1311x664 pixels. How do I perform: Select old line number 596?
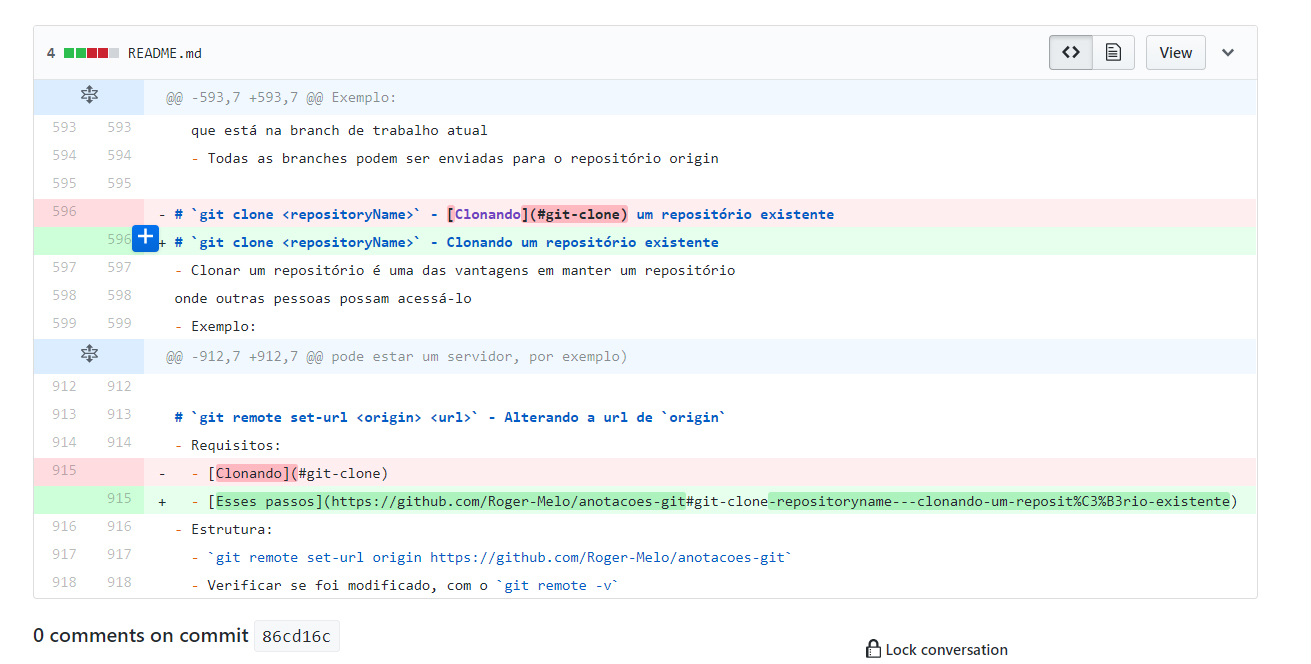click(64, 211)
